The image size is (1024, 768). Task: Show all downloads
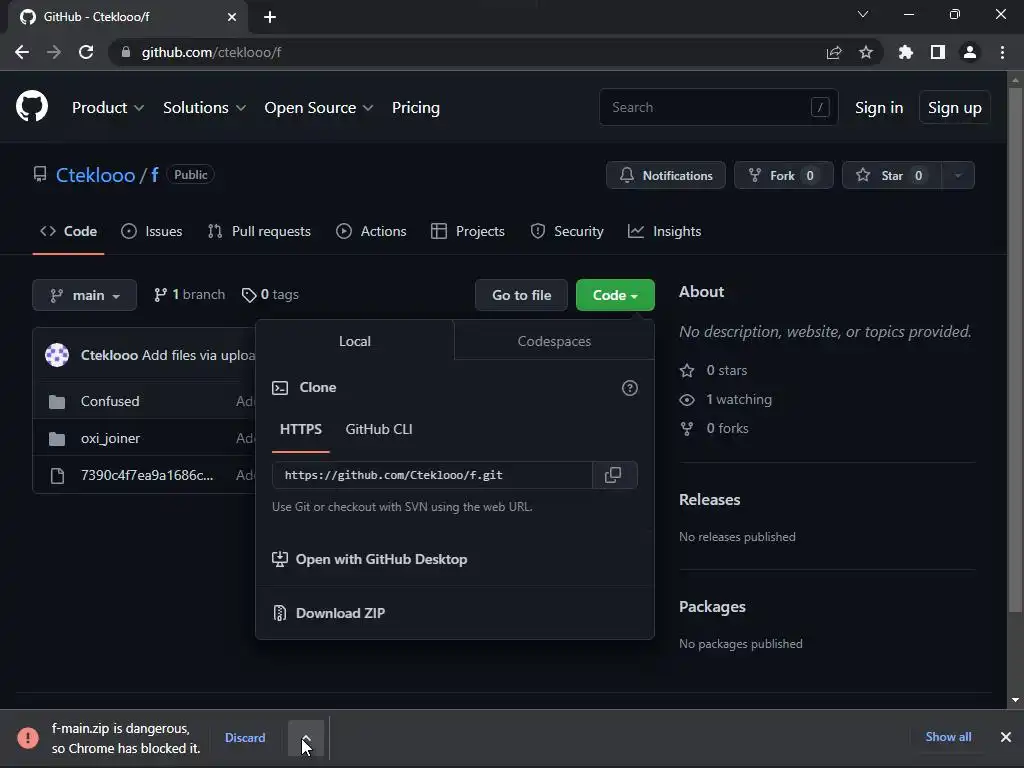[x=948, y=737]
